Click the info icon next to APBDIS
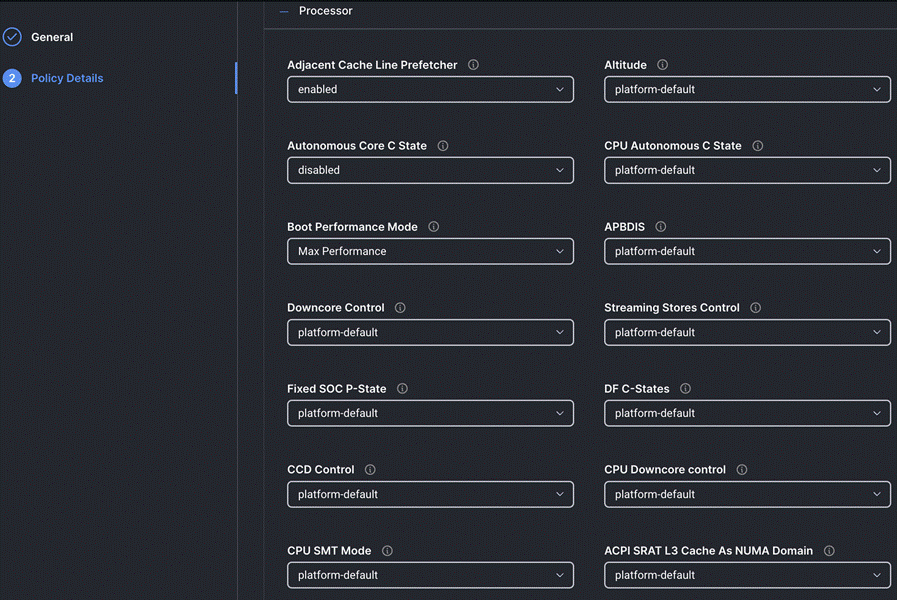Viewport: 897px width, 600px height. (x=660, y=226)
